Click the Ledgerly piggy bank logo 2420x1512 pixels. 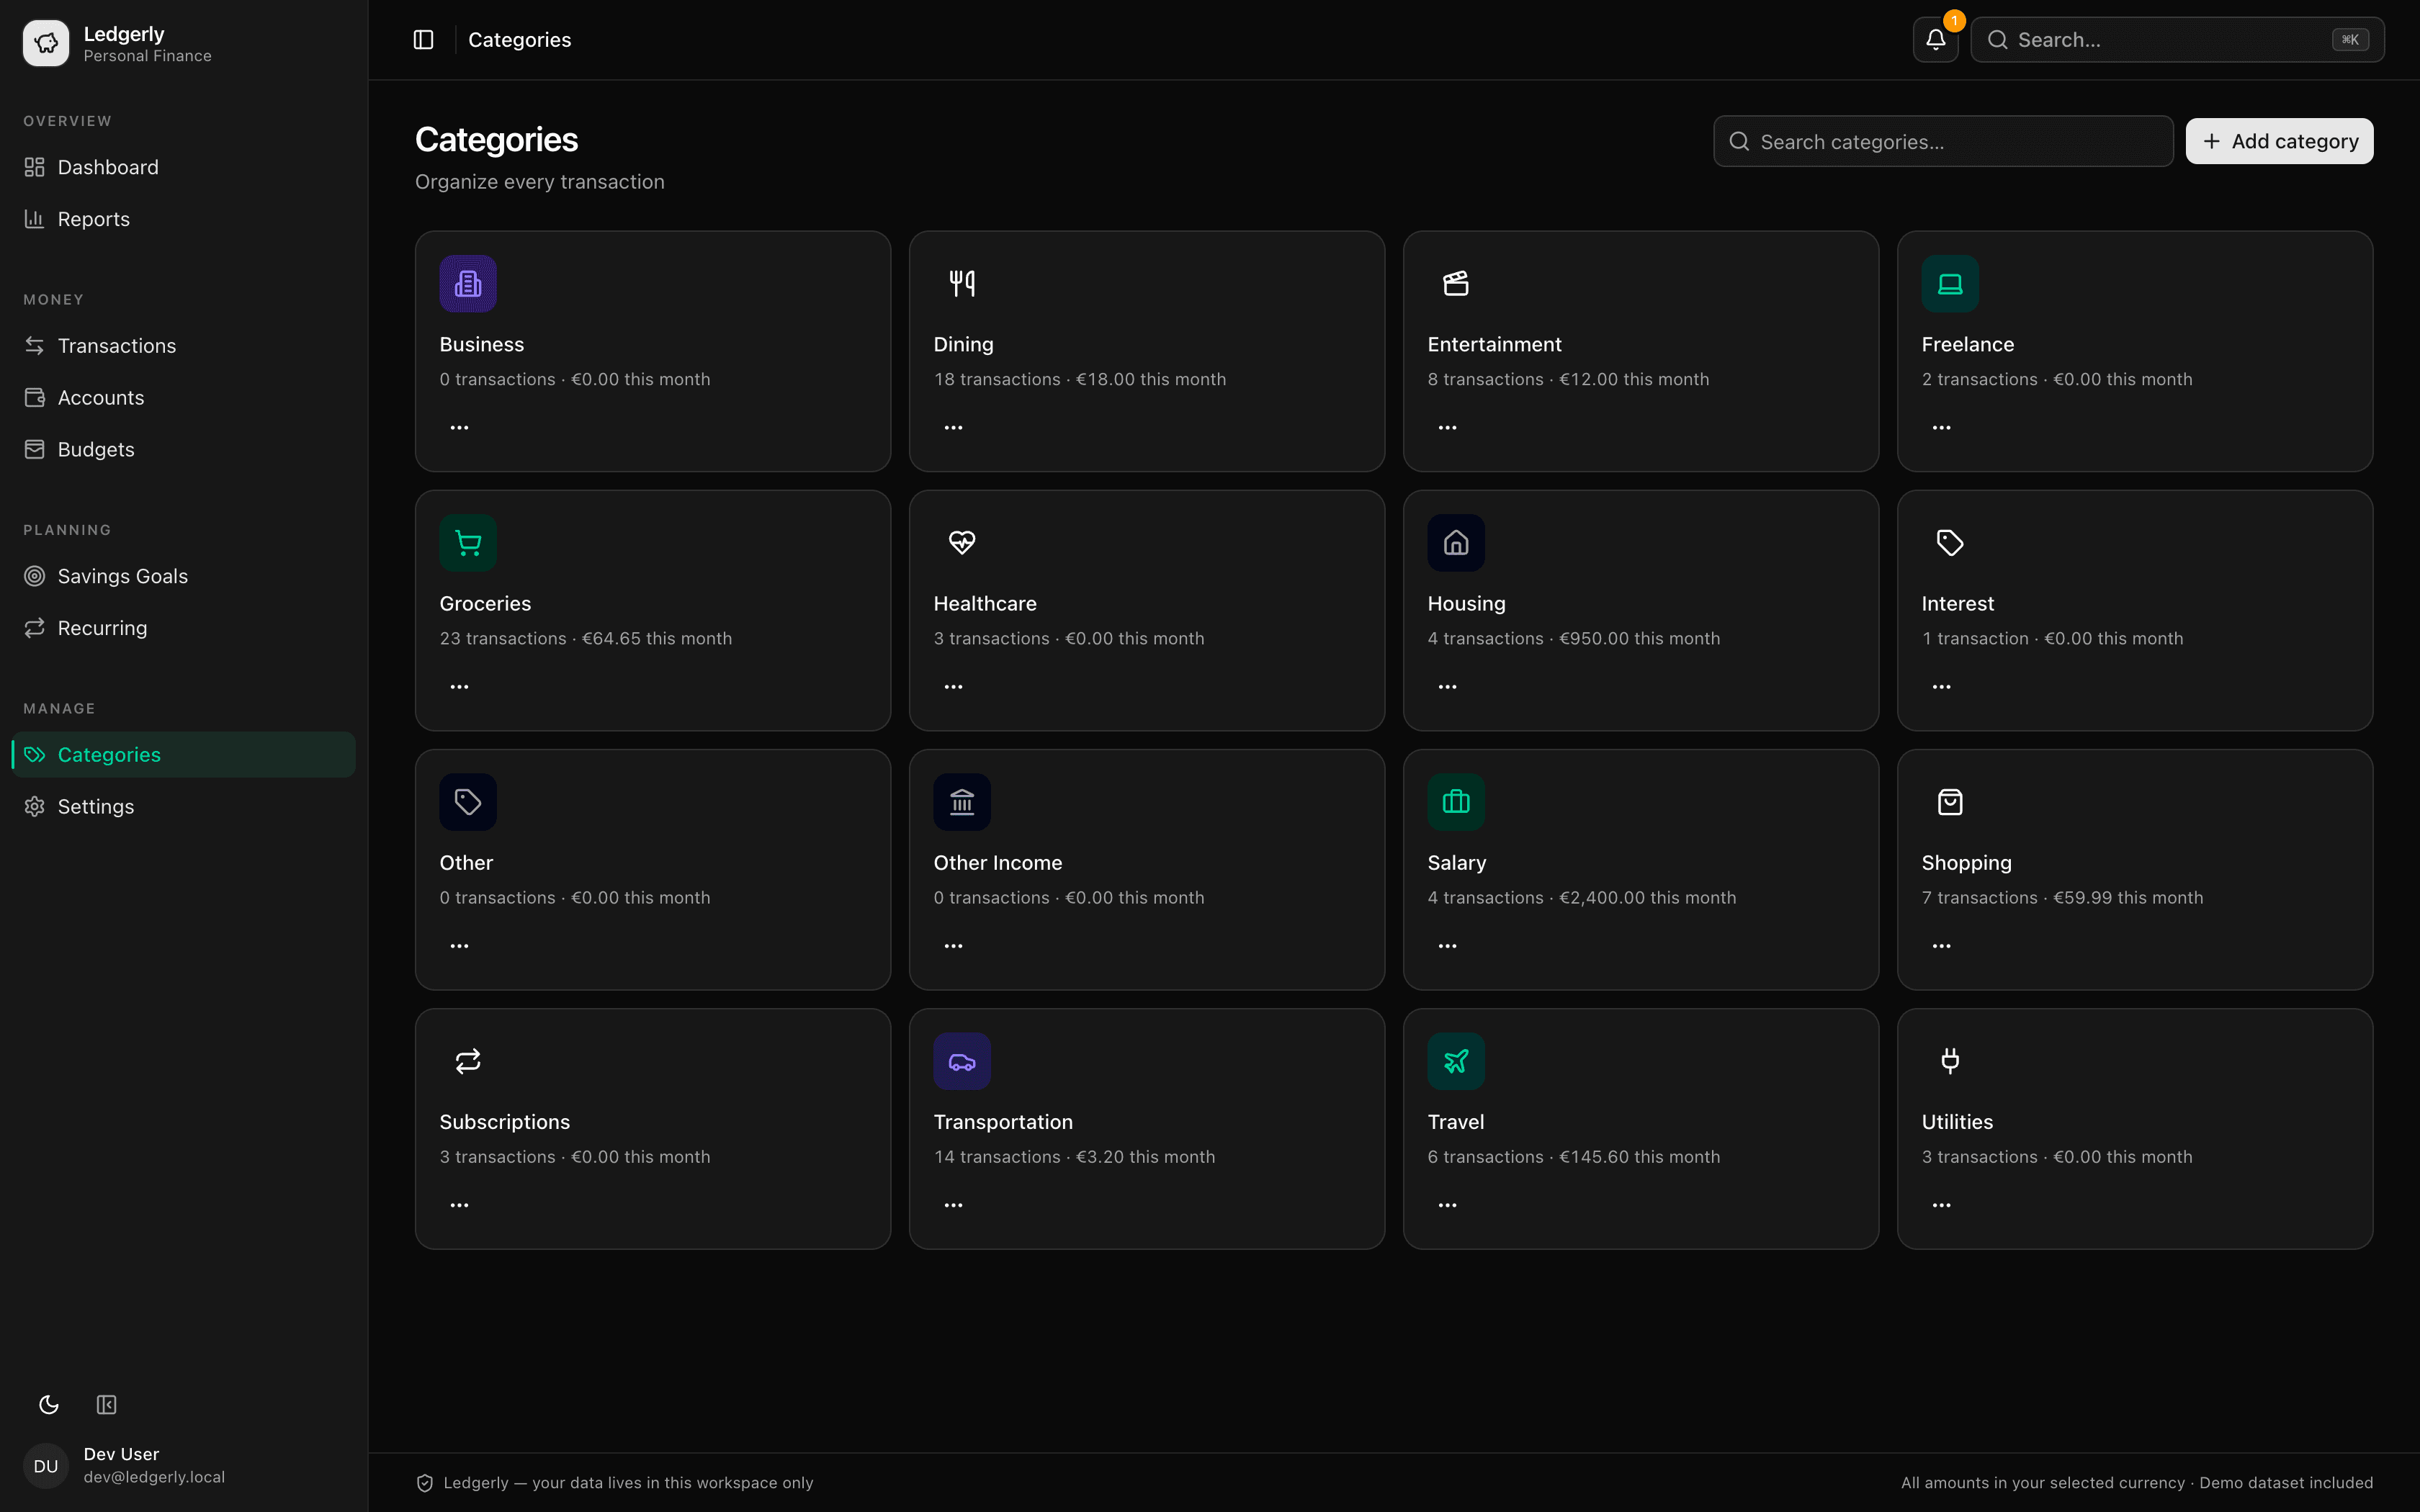(46, 43)
